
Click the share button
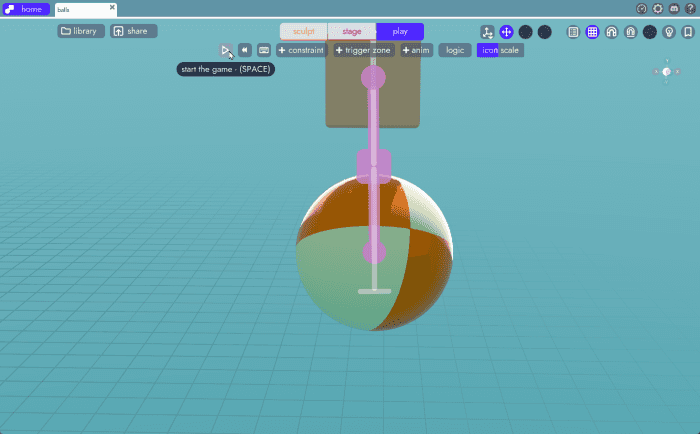click(133, 31)
